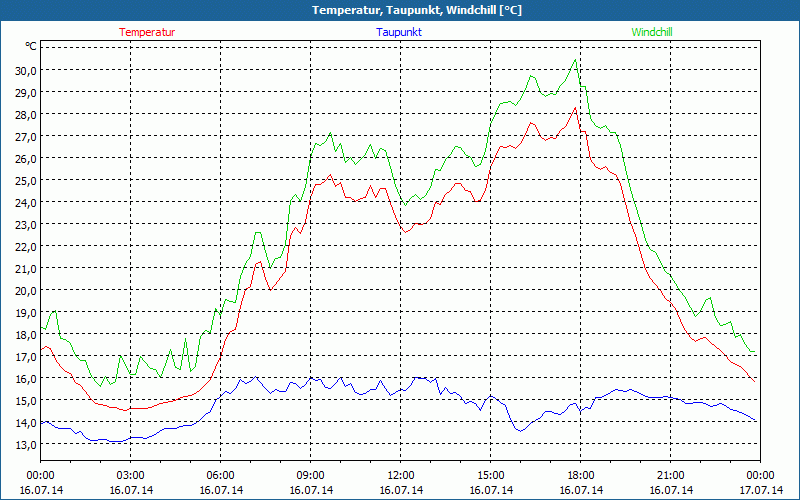Screen dimensions: 800x500
Task: Click the 21,0 y-axis value
Action: (26, 268)
